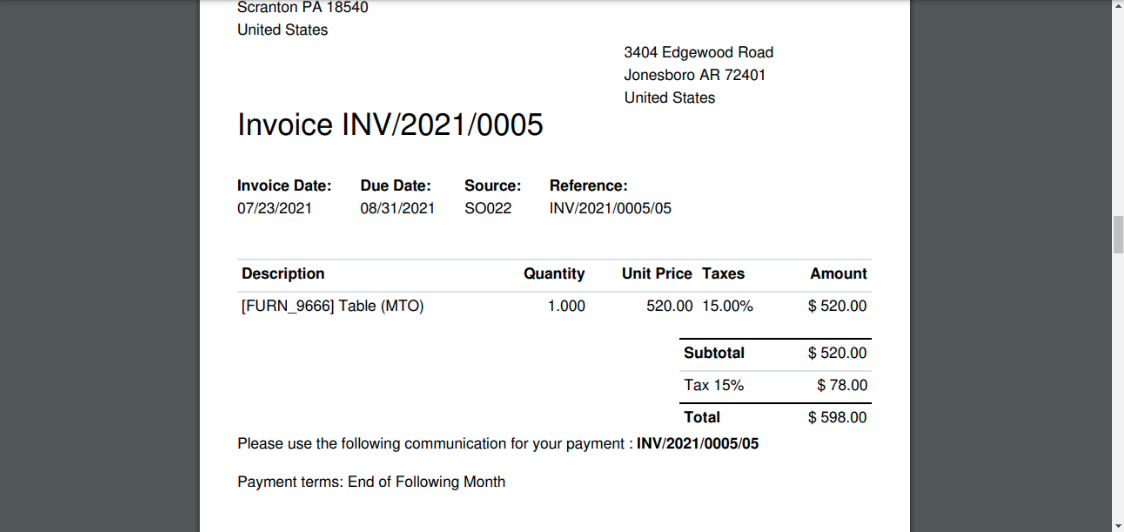Image resolution: width=1124 pixels, height=532 pixels.
Task: Click the Invoice INV/2021/0005 heading
Action: click(390, 125)
